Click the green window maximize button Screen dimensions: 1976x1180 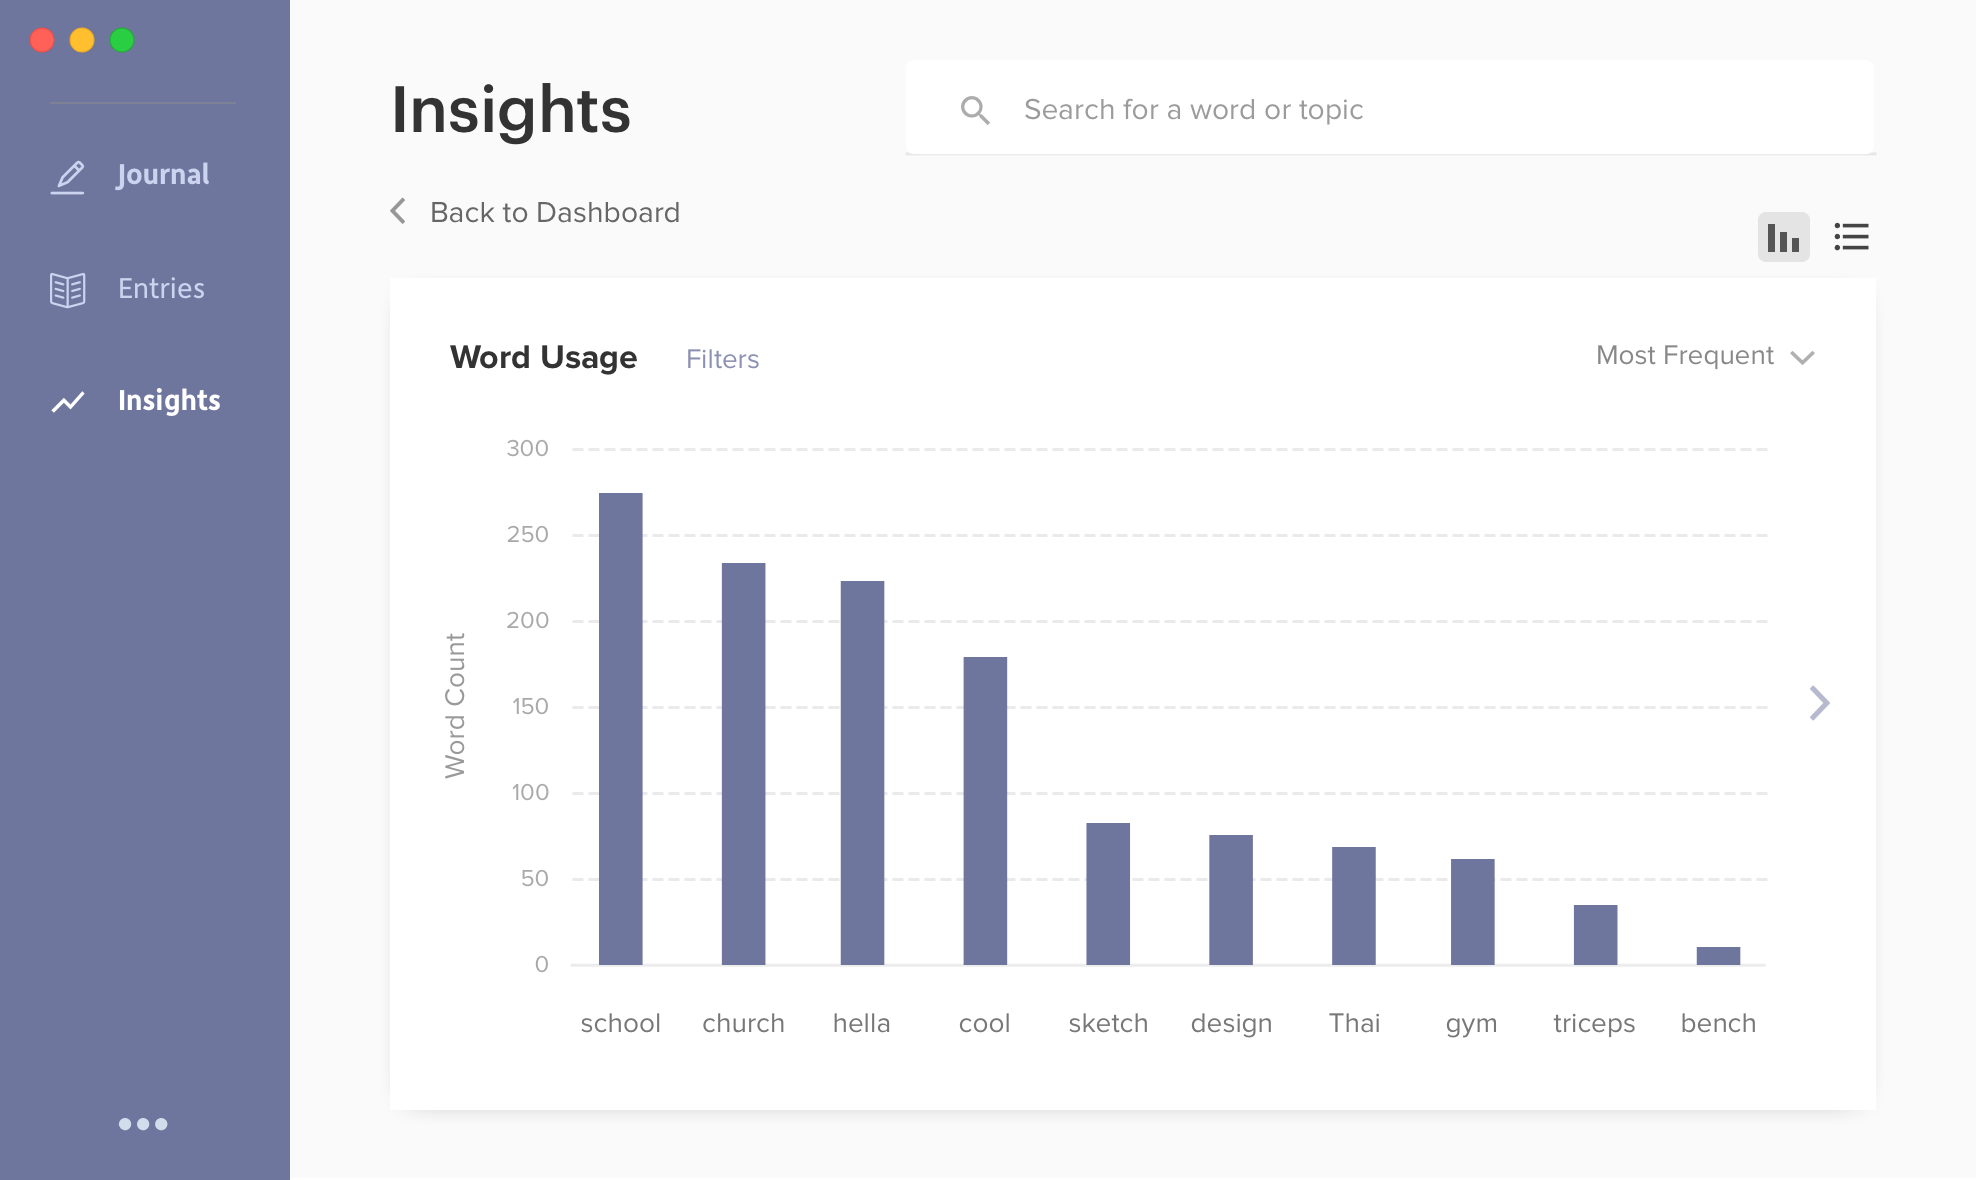pos(122,40)
